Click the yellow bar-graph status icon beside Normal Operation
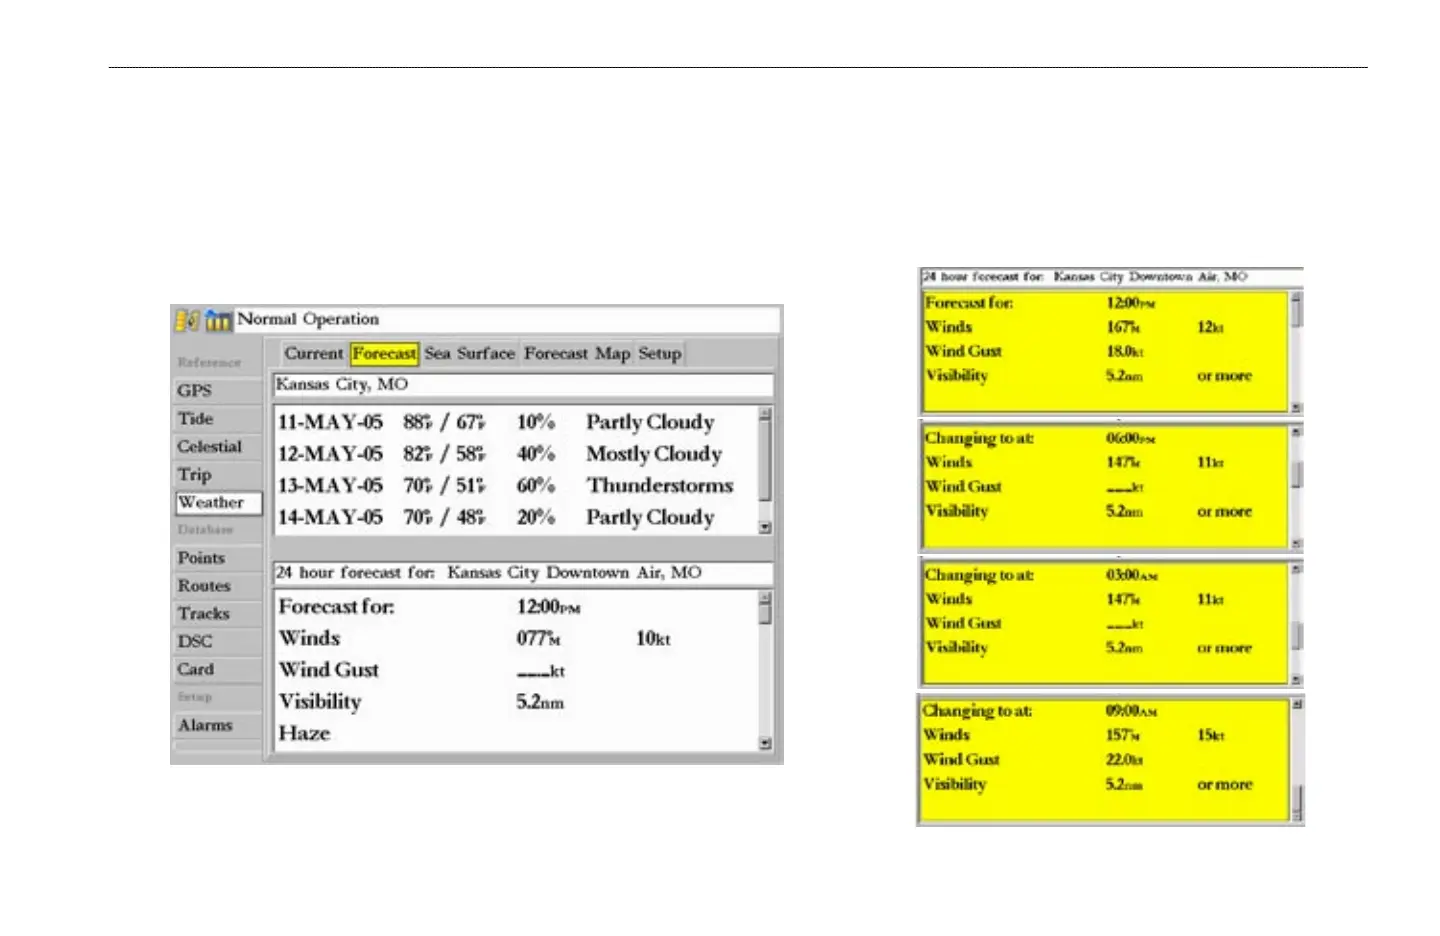The height and width of the screenshot is (936, 1440). (218, 321)
